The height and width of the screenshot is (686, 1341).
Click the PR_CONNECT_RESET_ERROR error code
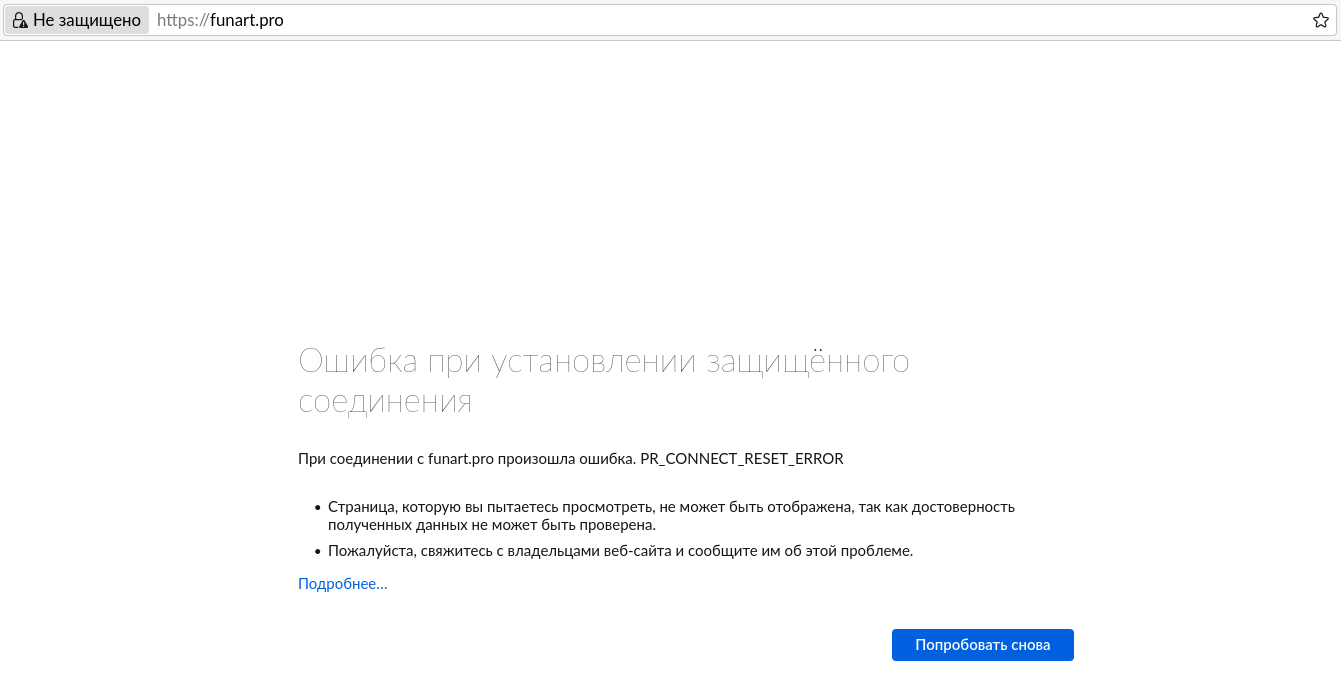tap(741, 459)
